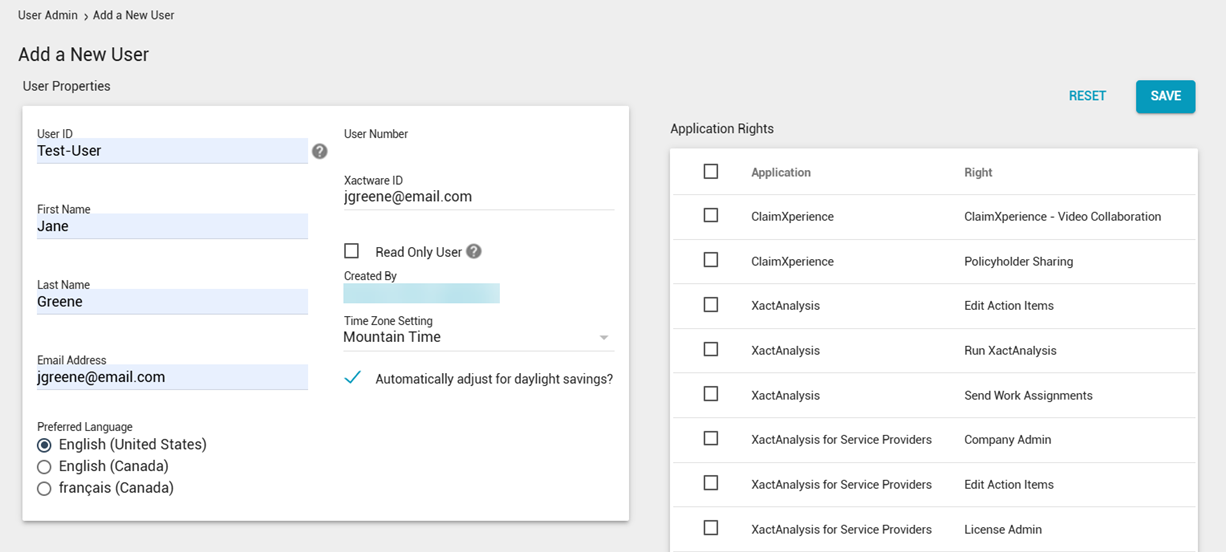This screenshot has width=1226, height=552.
Task: Toggle the Read Only User checkbox
Action: point(351,251)
